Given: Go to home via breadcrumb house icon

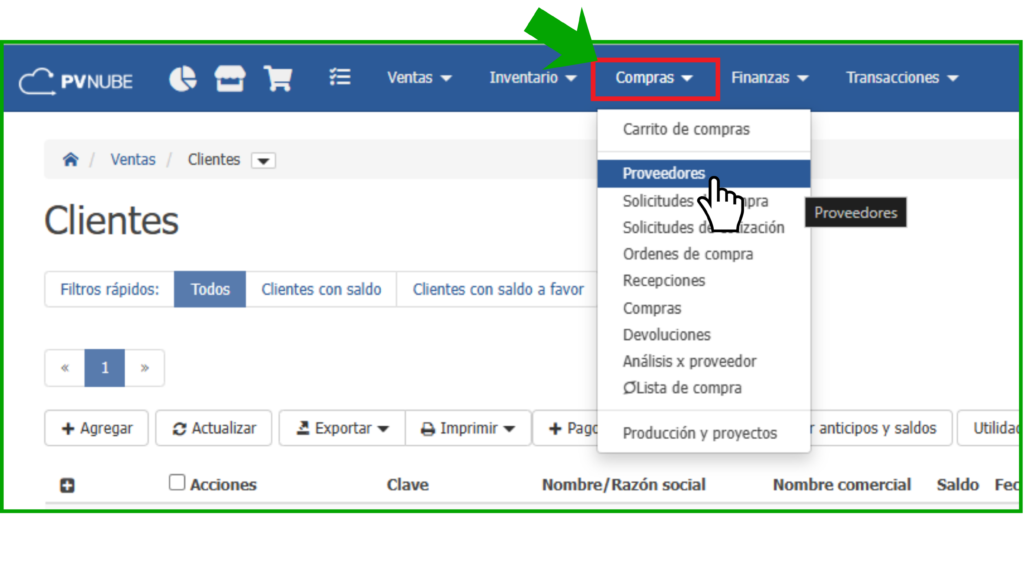Looking at the screenshot, I should pyautogui.click(x=70, y=160).
